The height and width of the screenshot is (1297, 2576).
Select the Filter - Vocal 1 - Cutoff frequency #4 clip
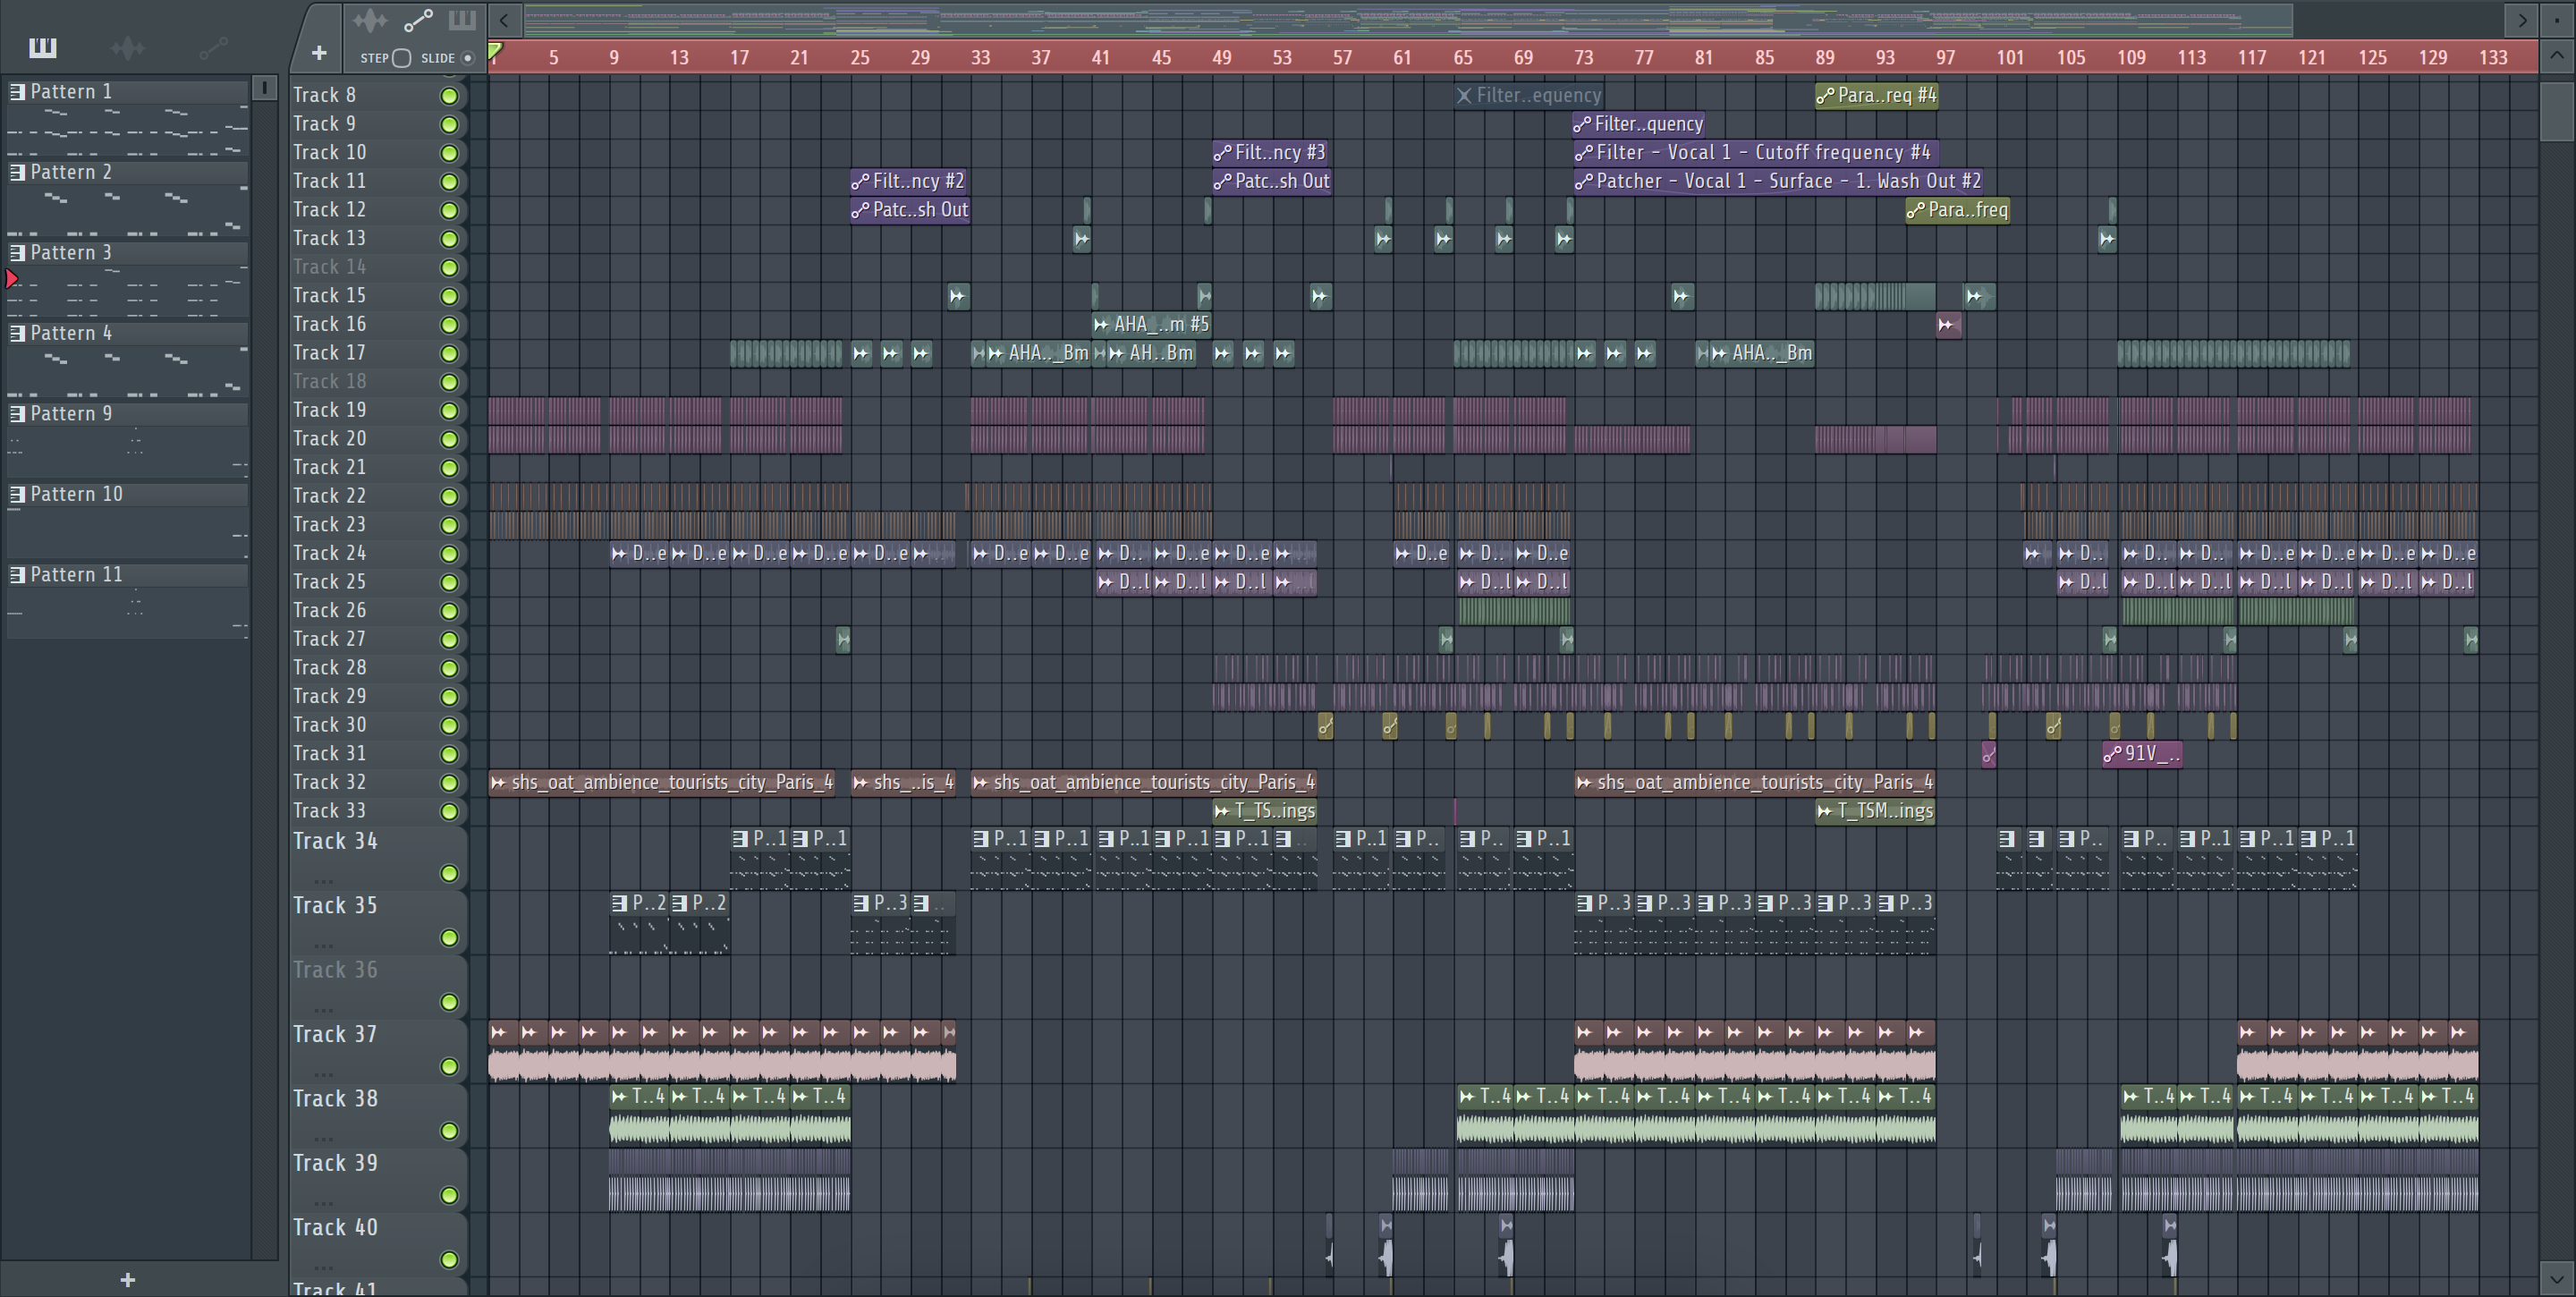pyautogui.click(x=1755, y=153)
